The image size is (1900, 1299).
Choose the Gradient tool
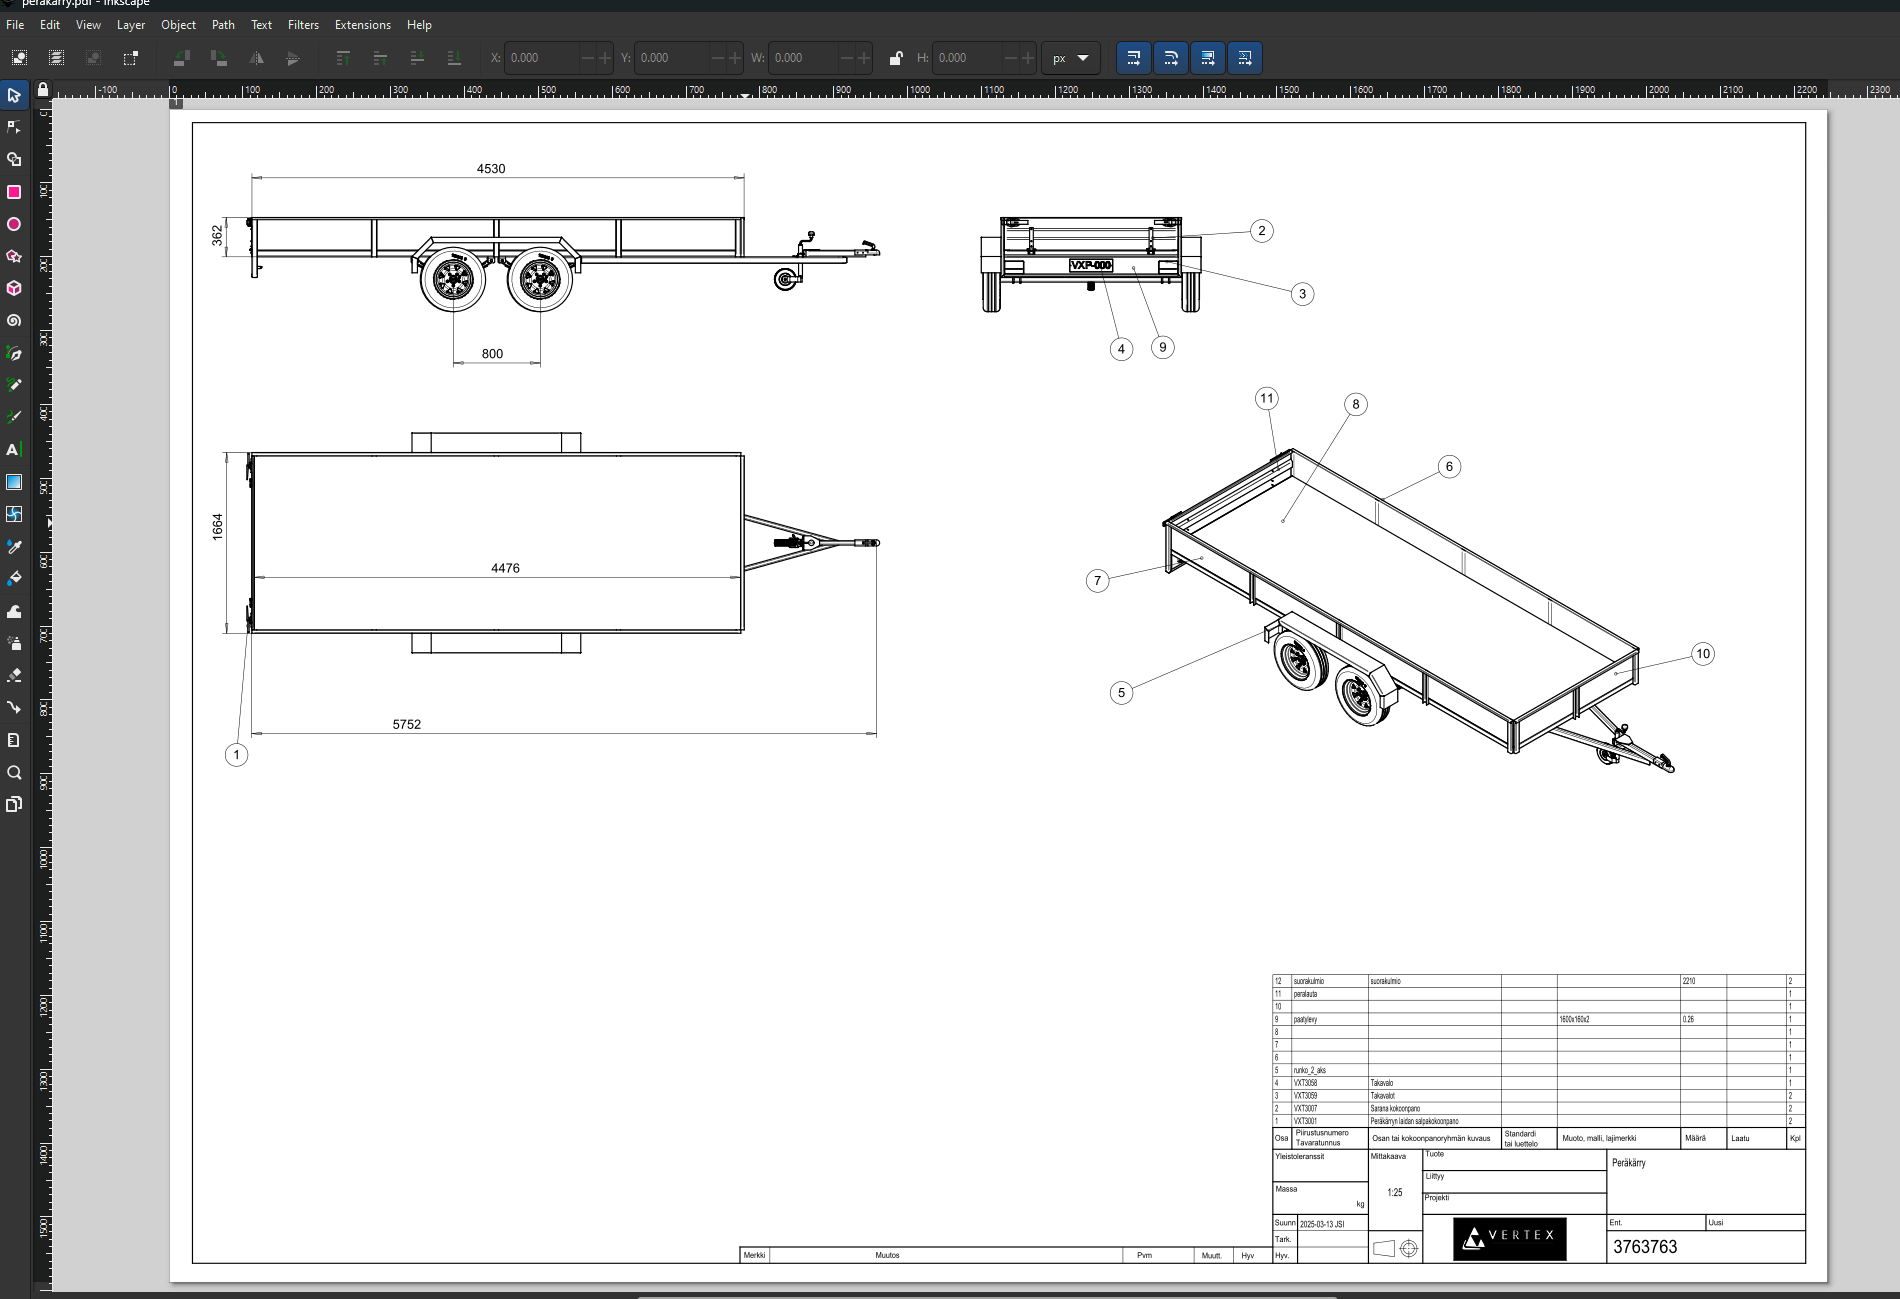click(x=14, y=482)
